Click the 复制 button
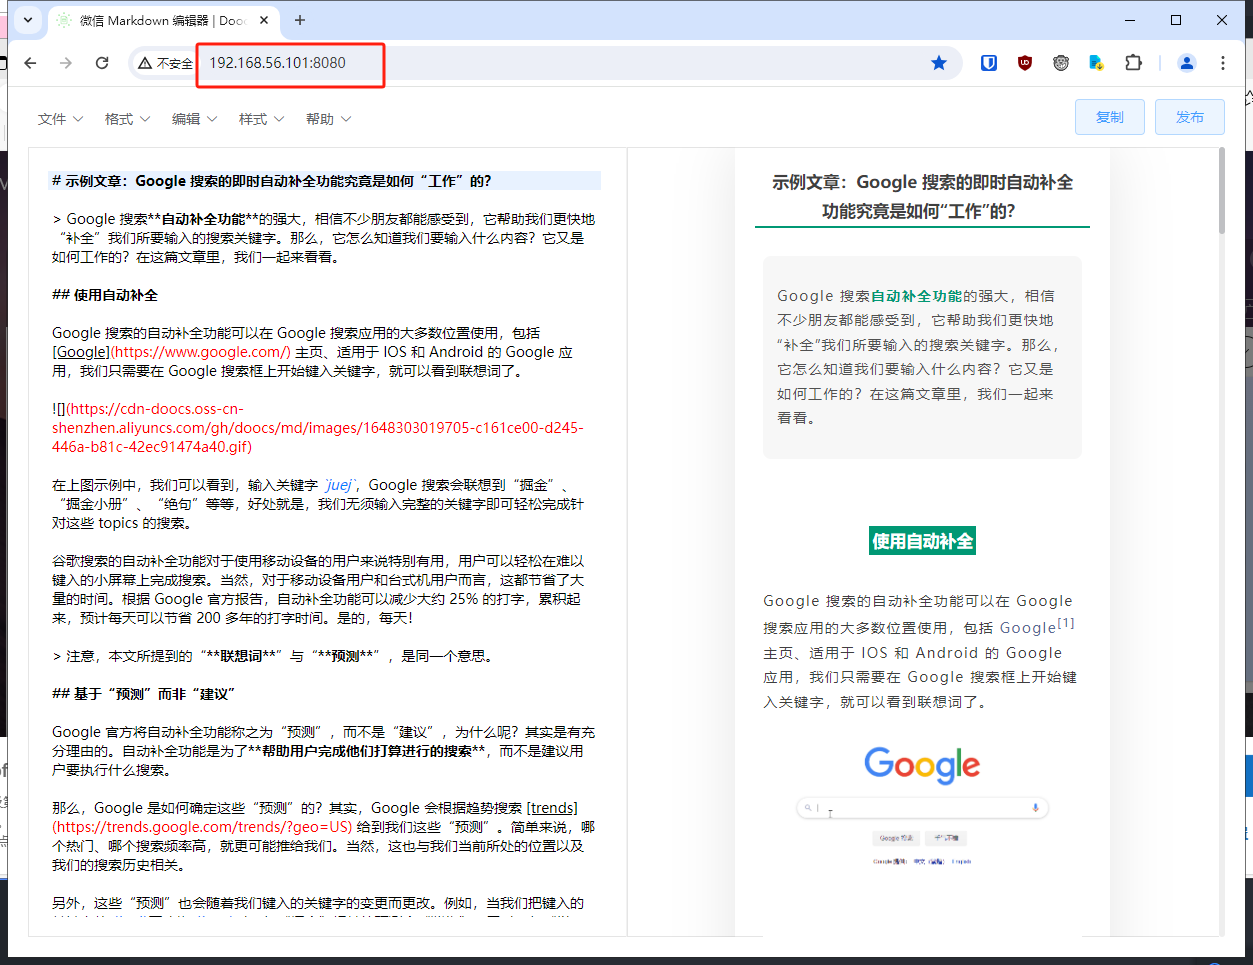The height and width of the screenshot is (965, 1253). (1110, 117)
